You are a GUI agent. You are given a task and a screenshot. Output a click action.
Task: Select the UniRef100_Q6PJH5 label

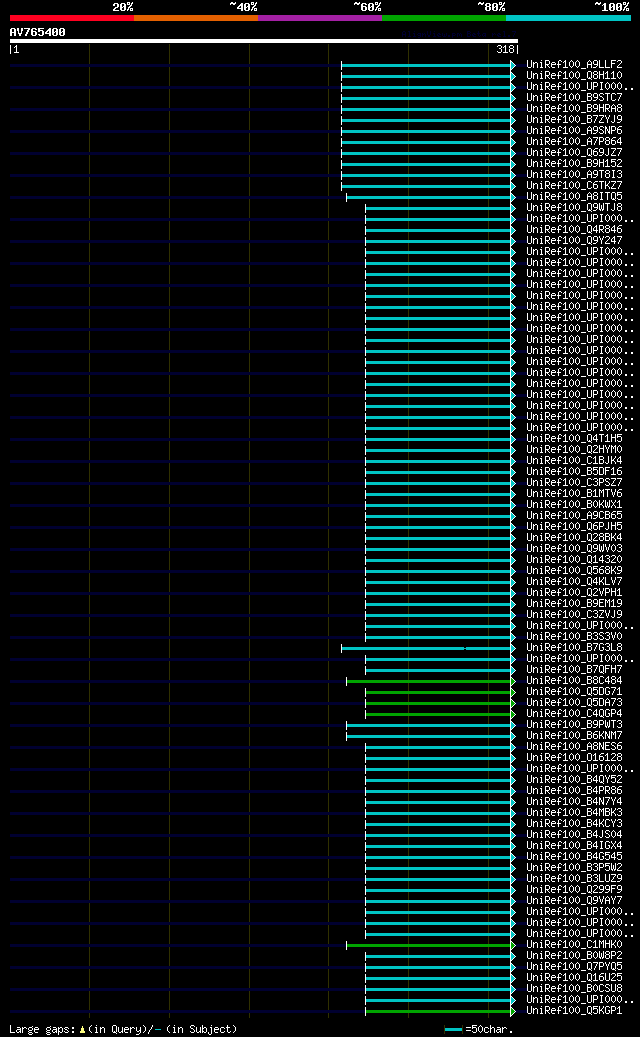(x=574, y=526)
